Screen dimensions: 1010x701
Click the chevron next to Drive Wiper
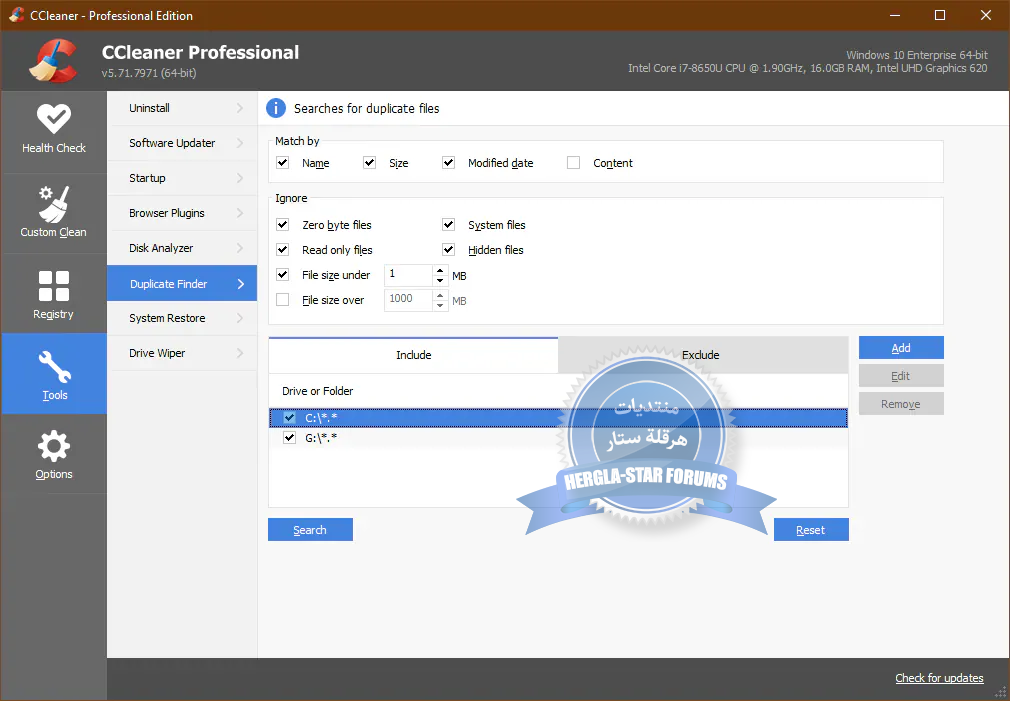pyautogui.click(x=240, y=353)
